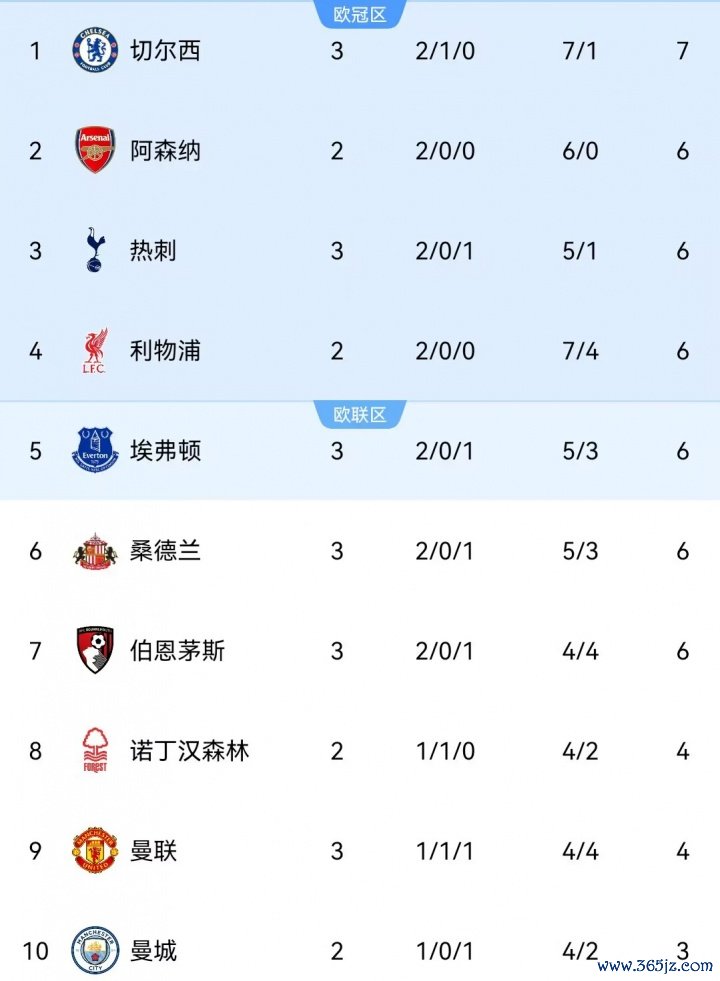The image size is (720, 981).
Task: Select the Bournemouth club crest
Action: [x=95, y=651]
